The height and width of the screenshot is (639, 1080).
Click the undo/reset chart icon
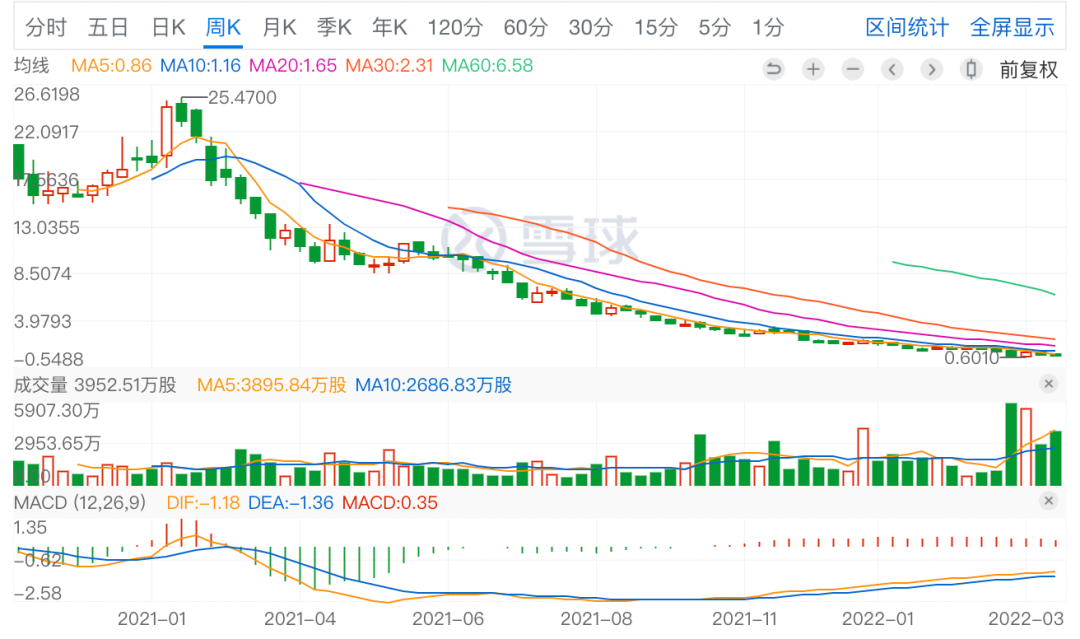pyautogui.click(x=774, y=69)
